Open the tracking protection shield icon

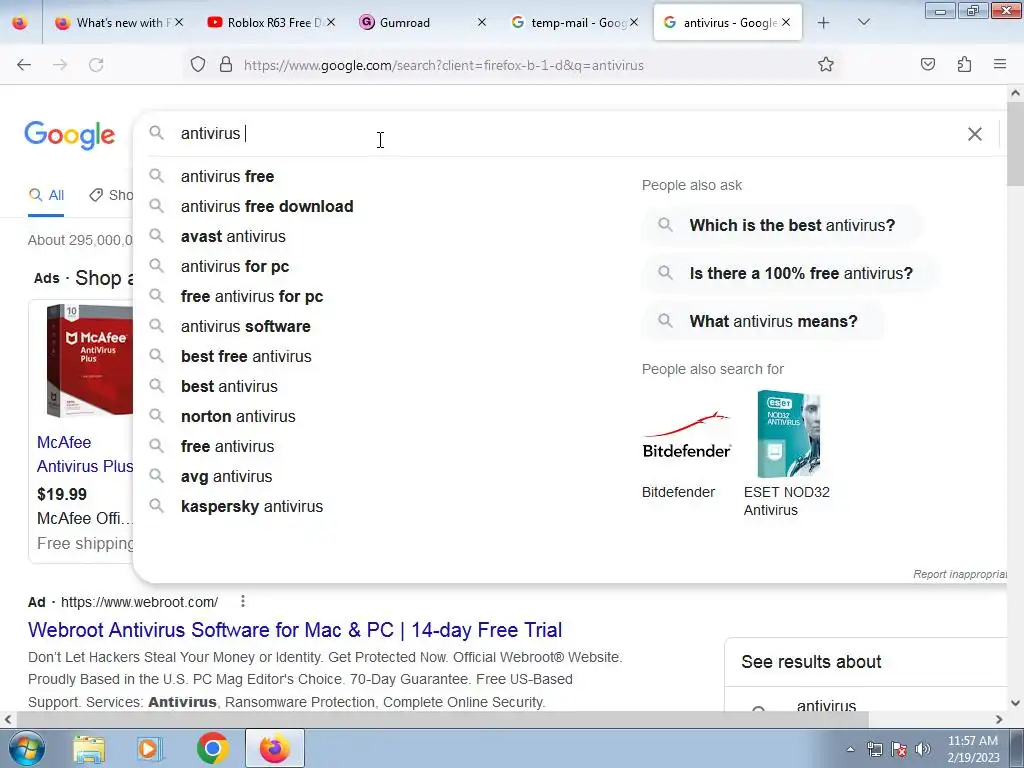coord(198,65)
